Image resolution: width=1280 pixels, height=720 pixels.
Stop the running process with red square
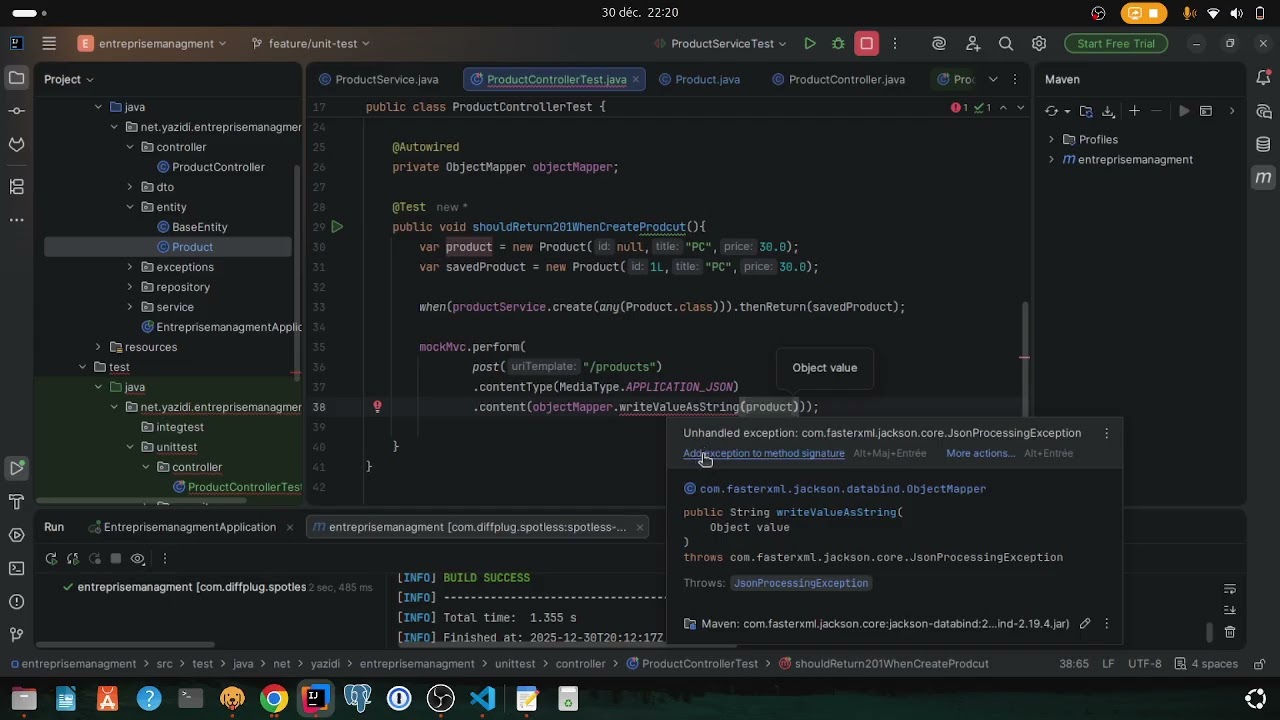[867, 43]
